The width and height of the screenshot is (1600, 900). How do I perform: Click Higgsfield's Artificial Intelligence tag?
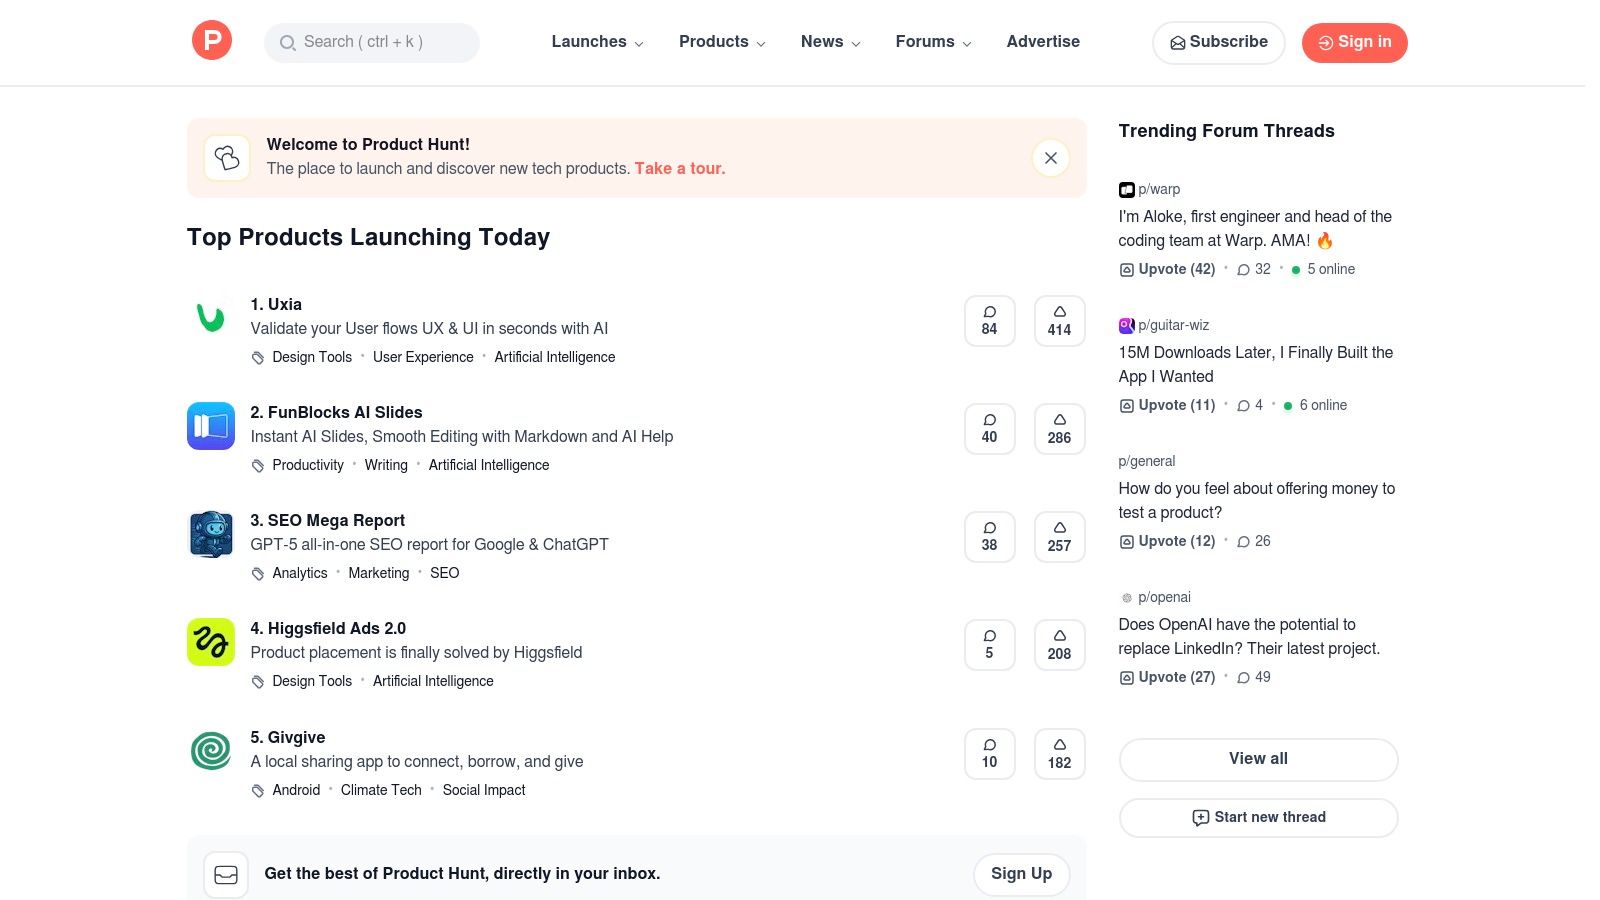pyautogui.click(x=433, y=681)
